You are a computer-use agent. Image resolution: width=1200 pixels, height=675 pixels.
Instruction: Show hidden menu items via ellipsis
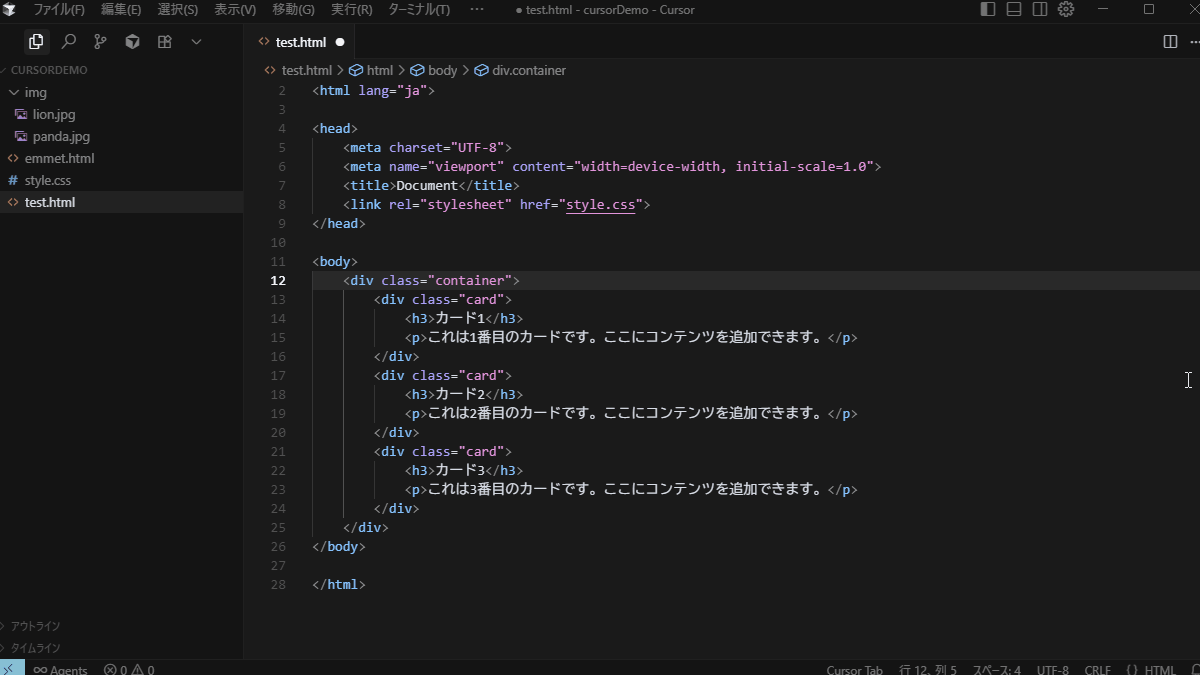[476, 10]
